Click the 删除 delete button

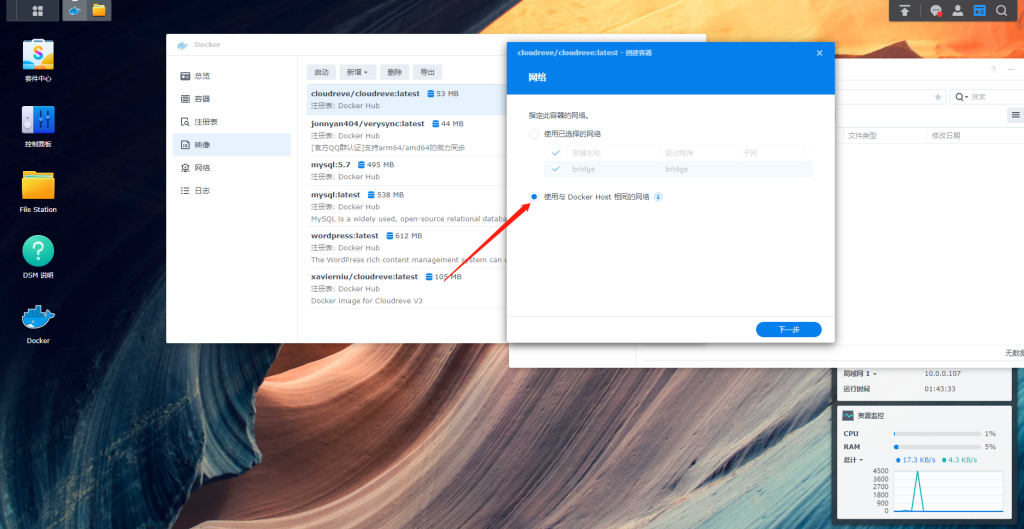394,72
